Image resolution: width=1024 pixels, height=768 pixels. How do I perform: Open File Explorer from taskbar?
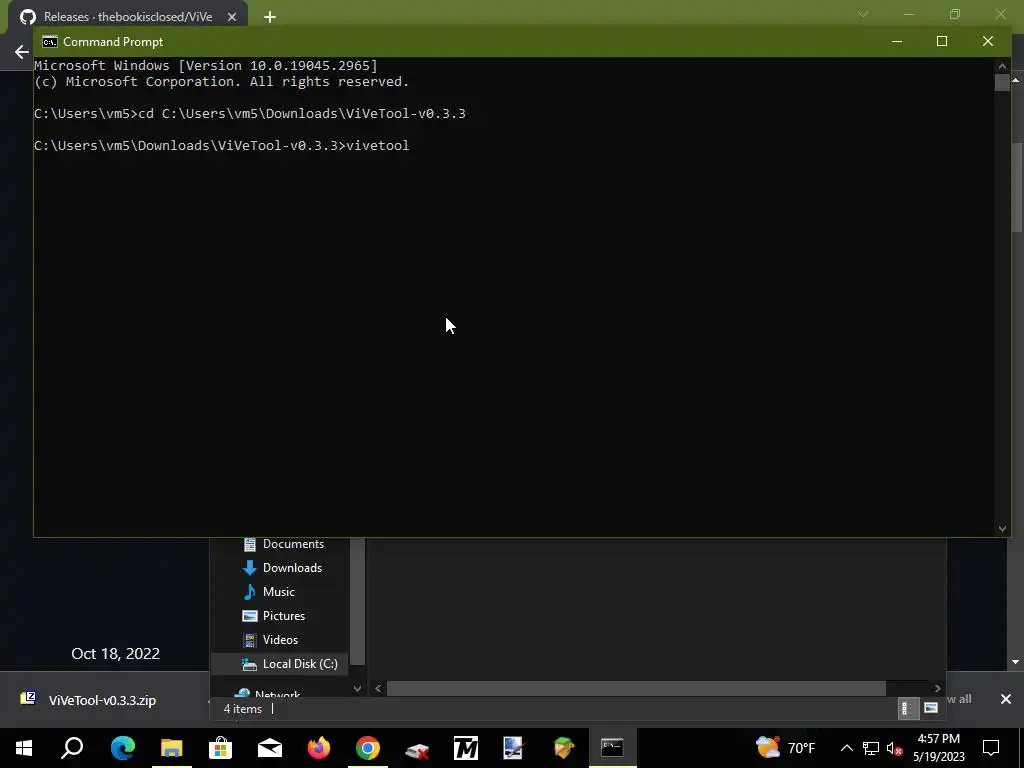[x=172, y=748]
